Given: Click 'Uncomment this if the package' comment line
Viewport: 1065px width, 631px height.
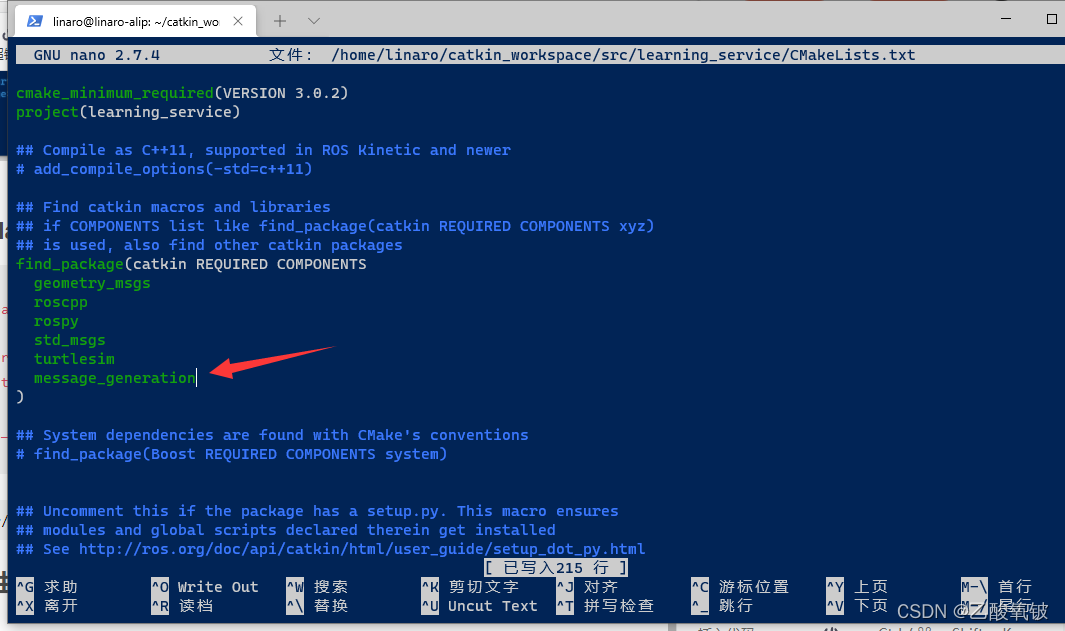Looking at the screenshot, I should (x=317, y=511).
